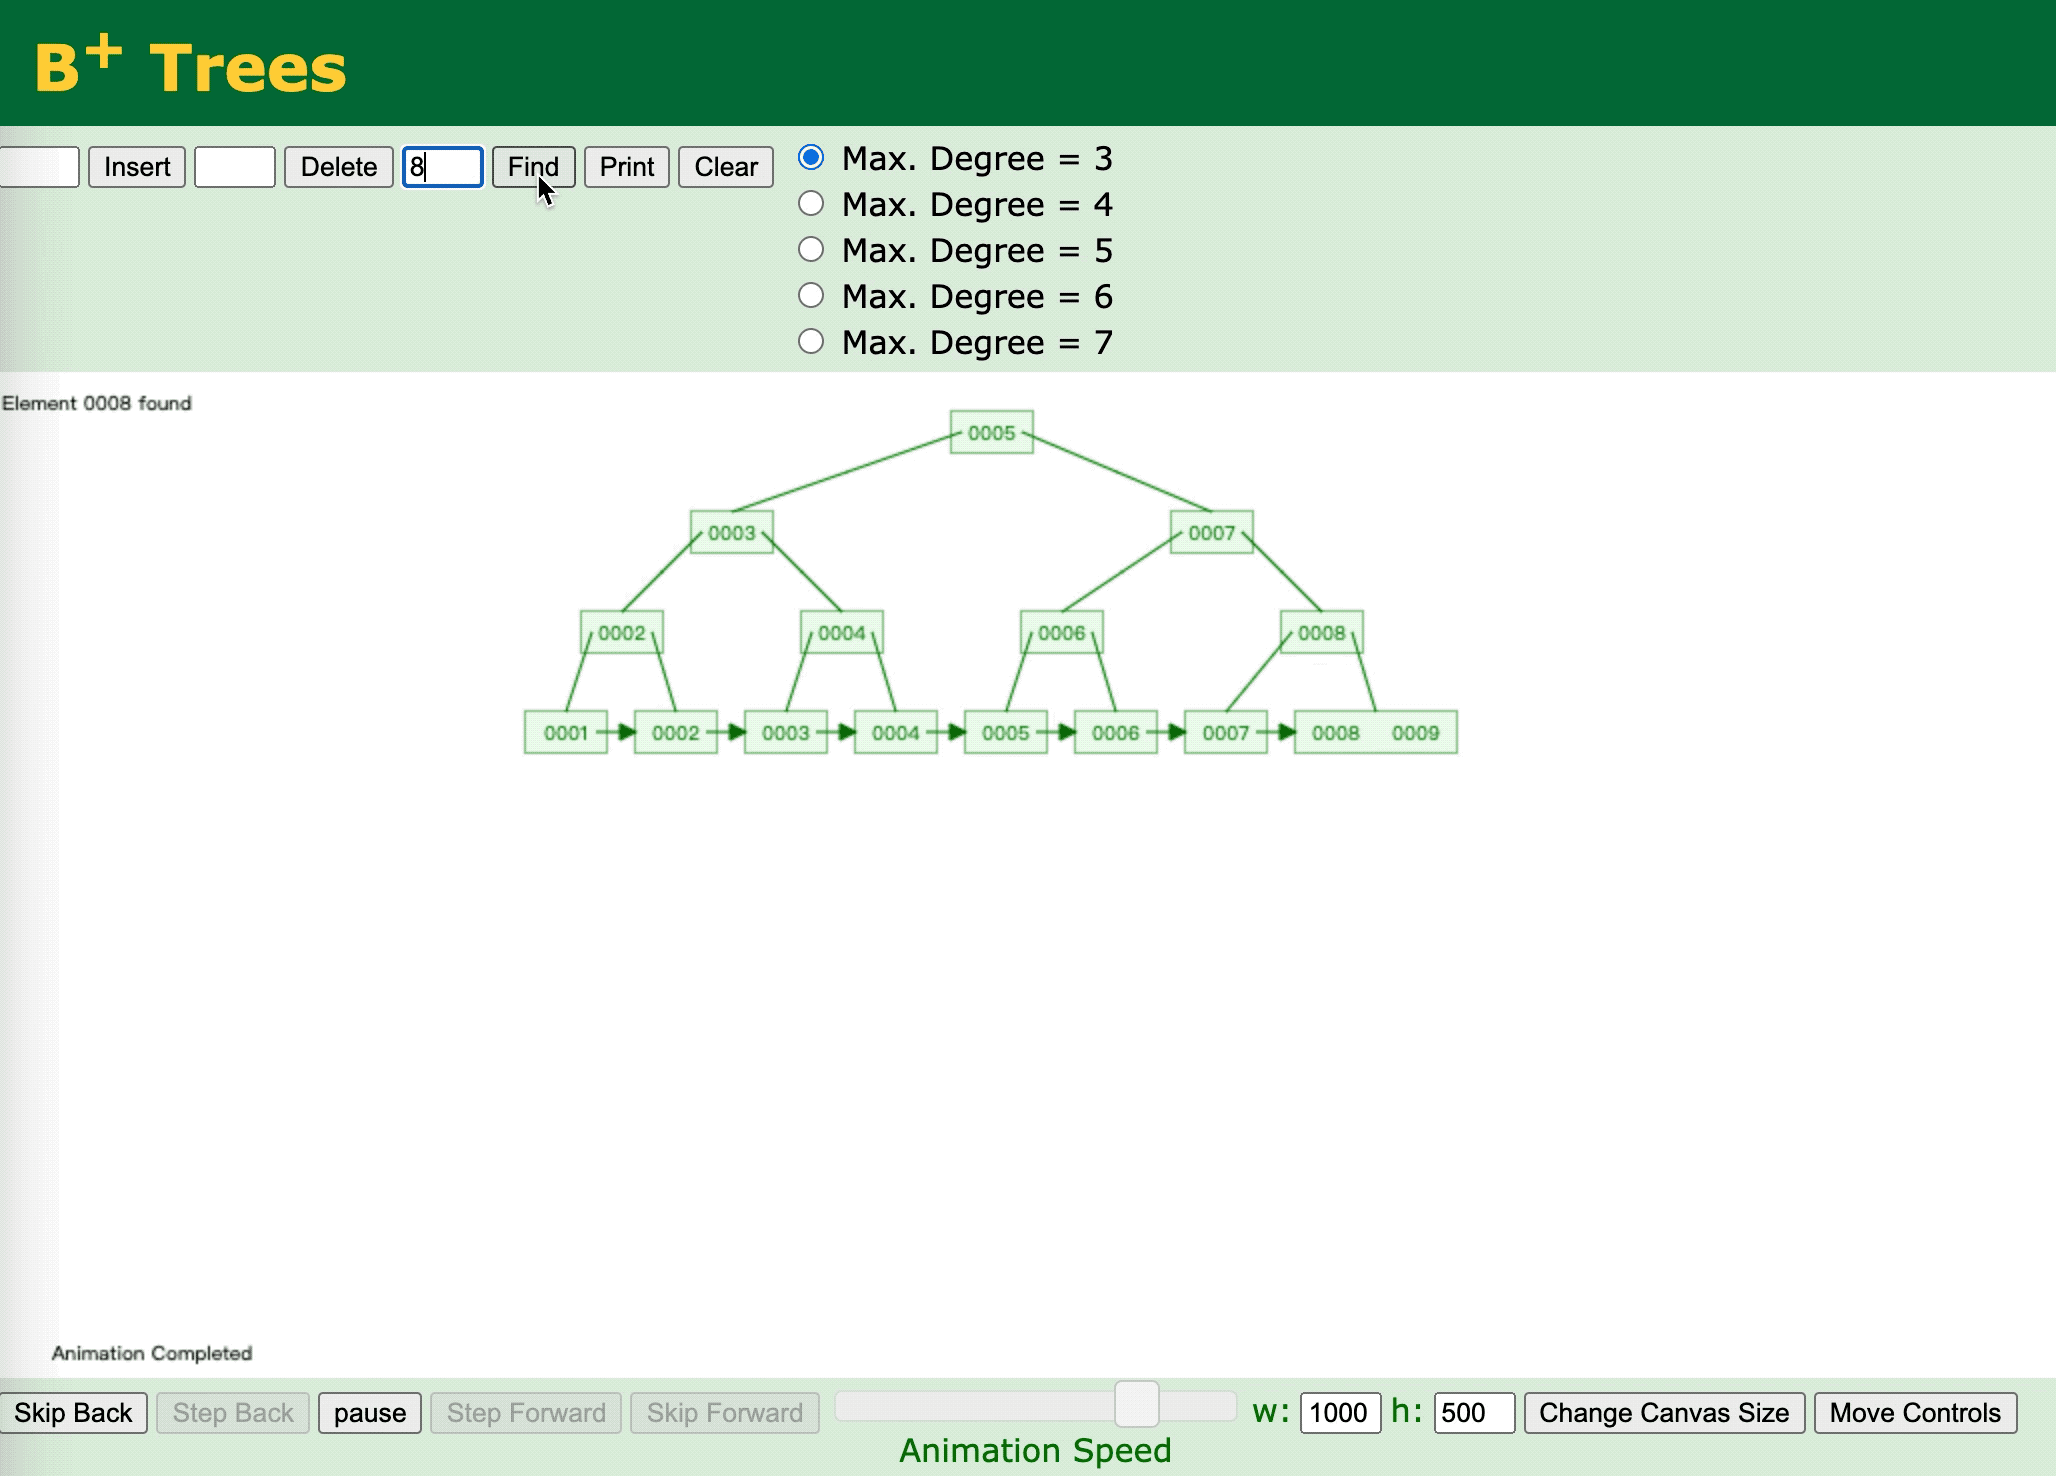
Task: Click the Skip Back playback button
Action: tap(73, 1413)
